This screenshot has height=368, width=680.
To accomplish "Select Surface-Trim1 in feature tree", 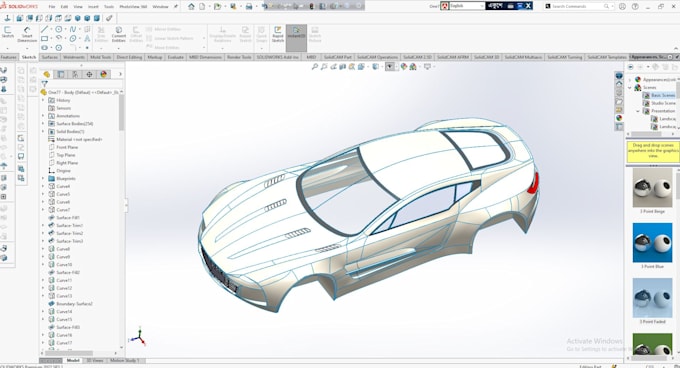I will click(69, 226).
